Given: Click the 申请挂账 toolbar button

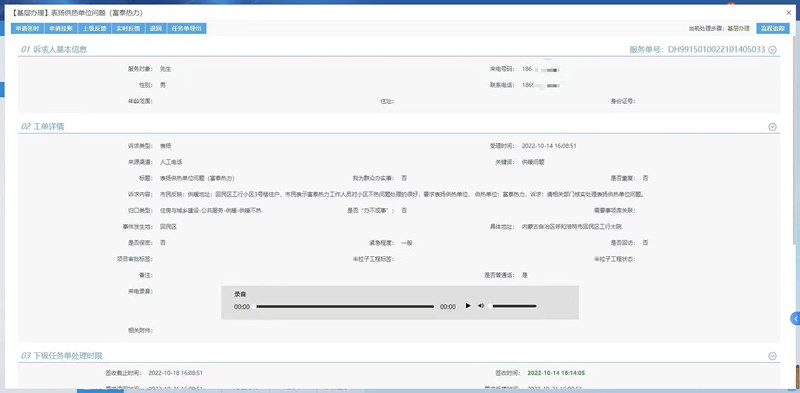Looking at the screenshot, I should [x=61, y=29].
